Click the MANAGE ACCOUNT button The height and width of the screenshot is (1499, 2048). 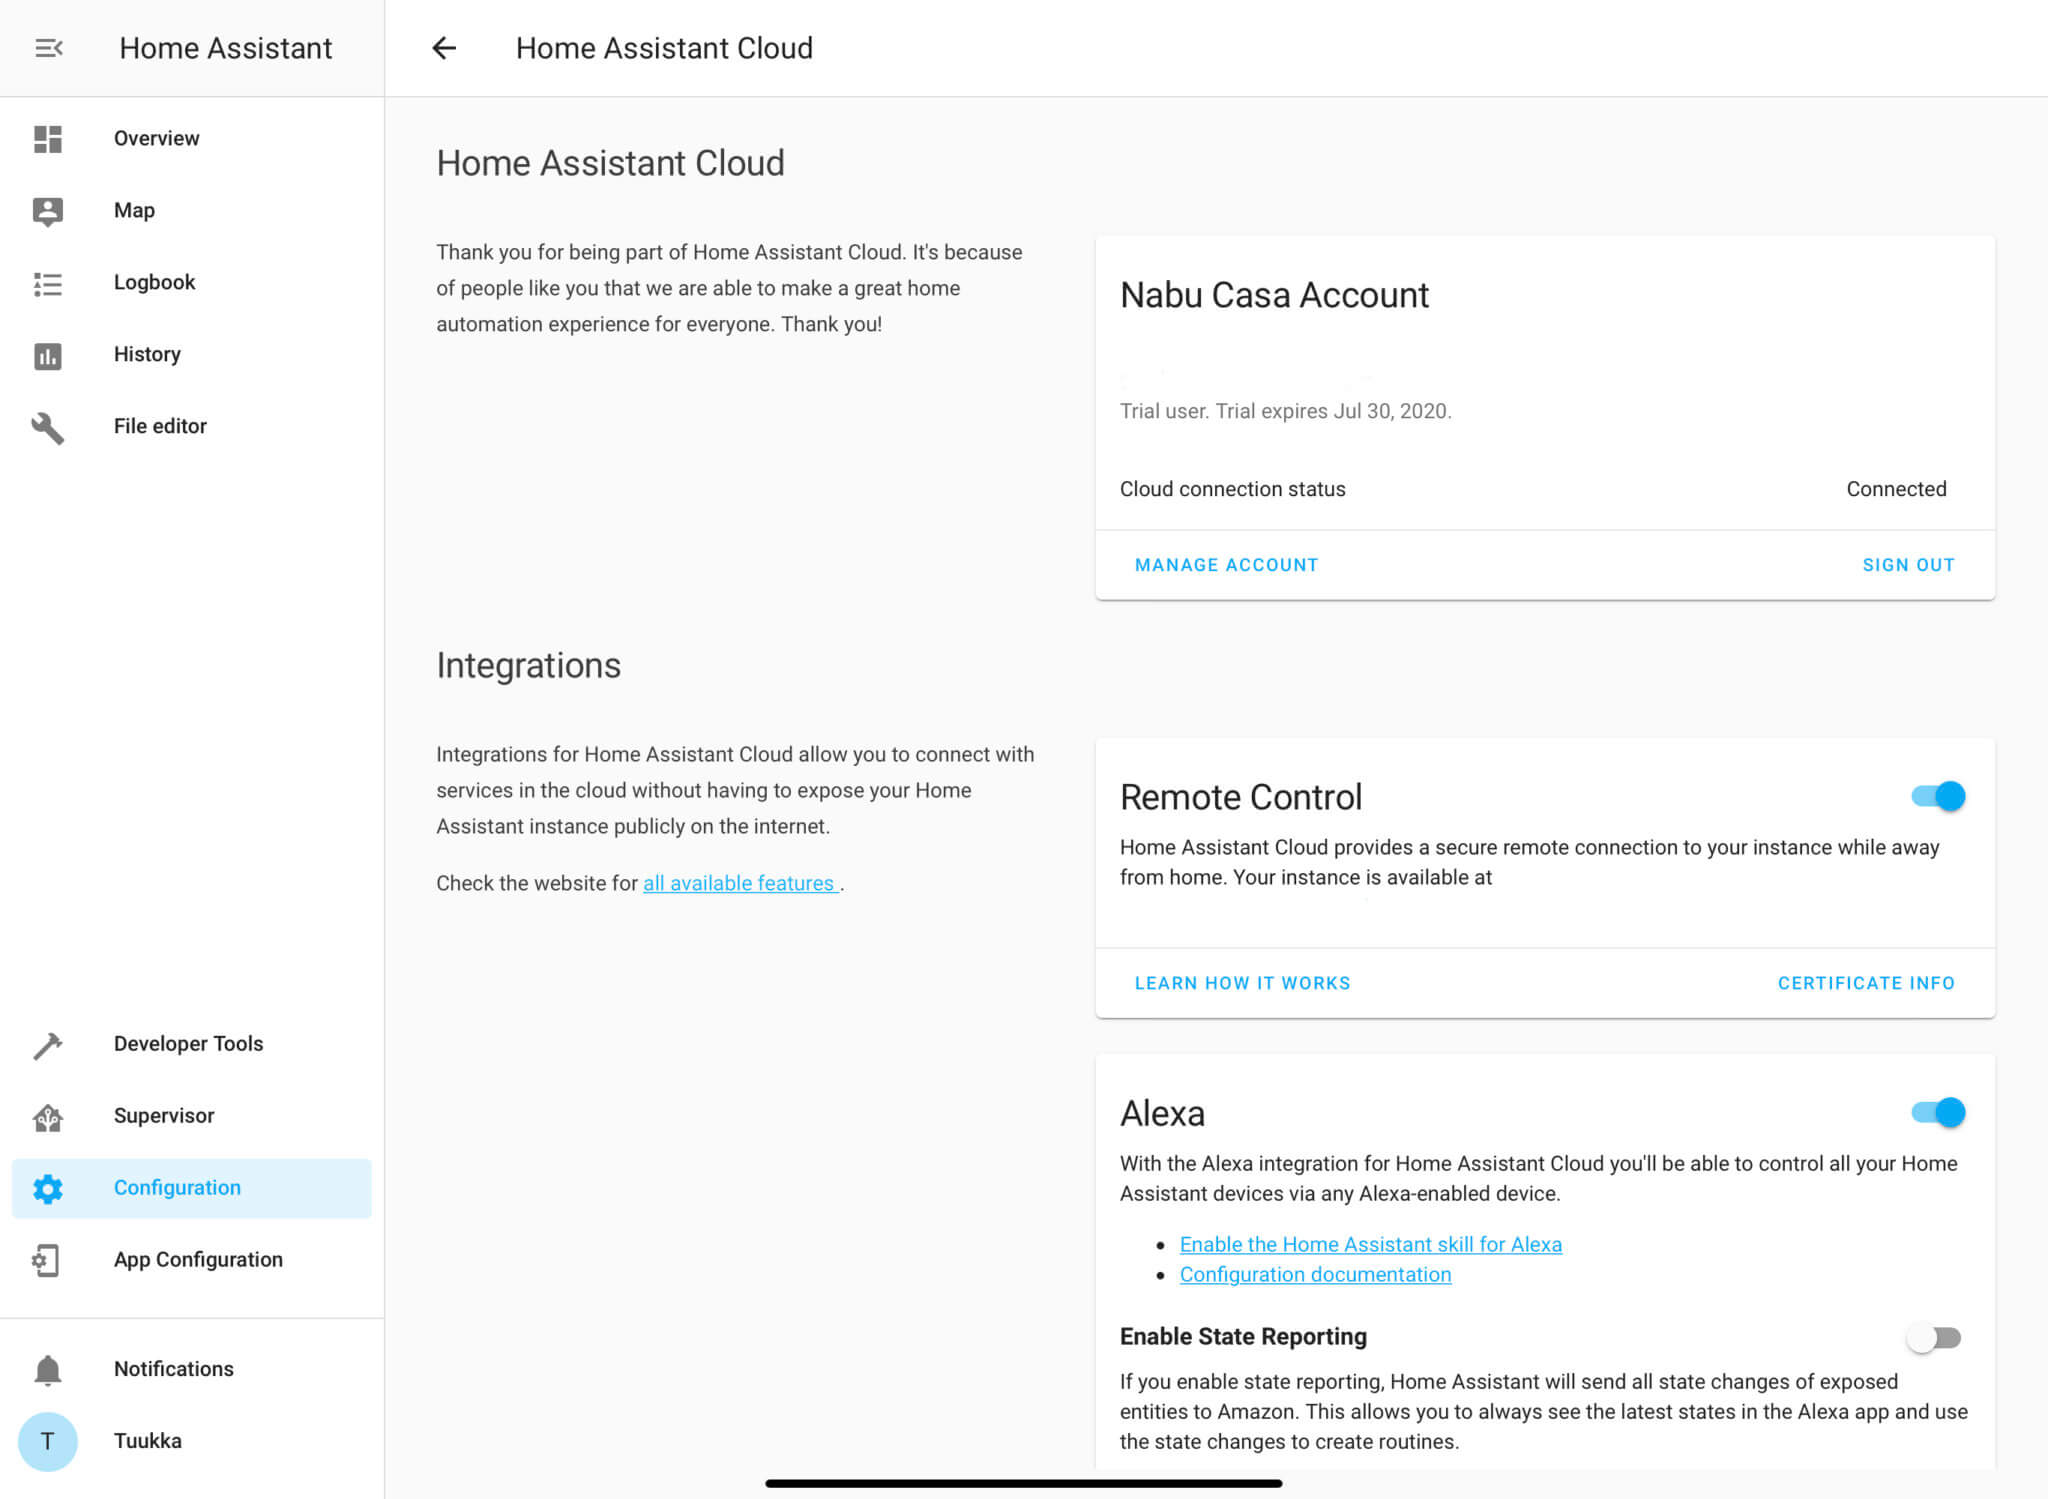click(x=1226, y=565)
